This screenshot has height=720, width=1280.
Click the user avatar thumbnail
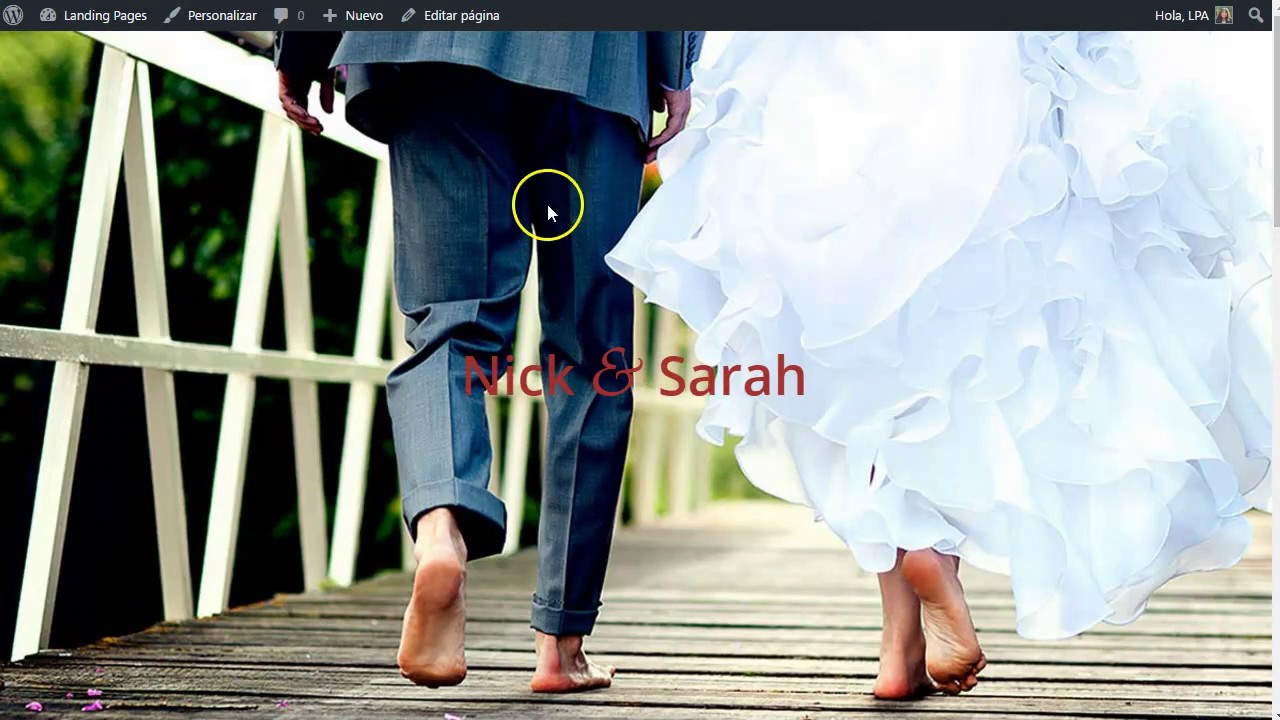[1224, 15]
